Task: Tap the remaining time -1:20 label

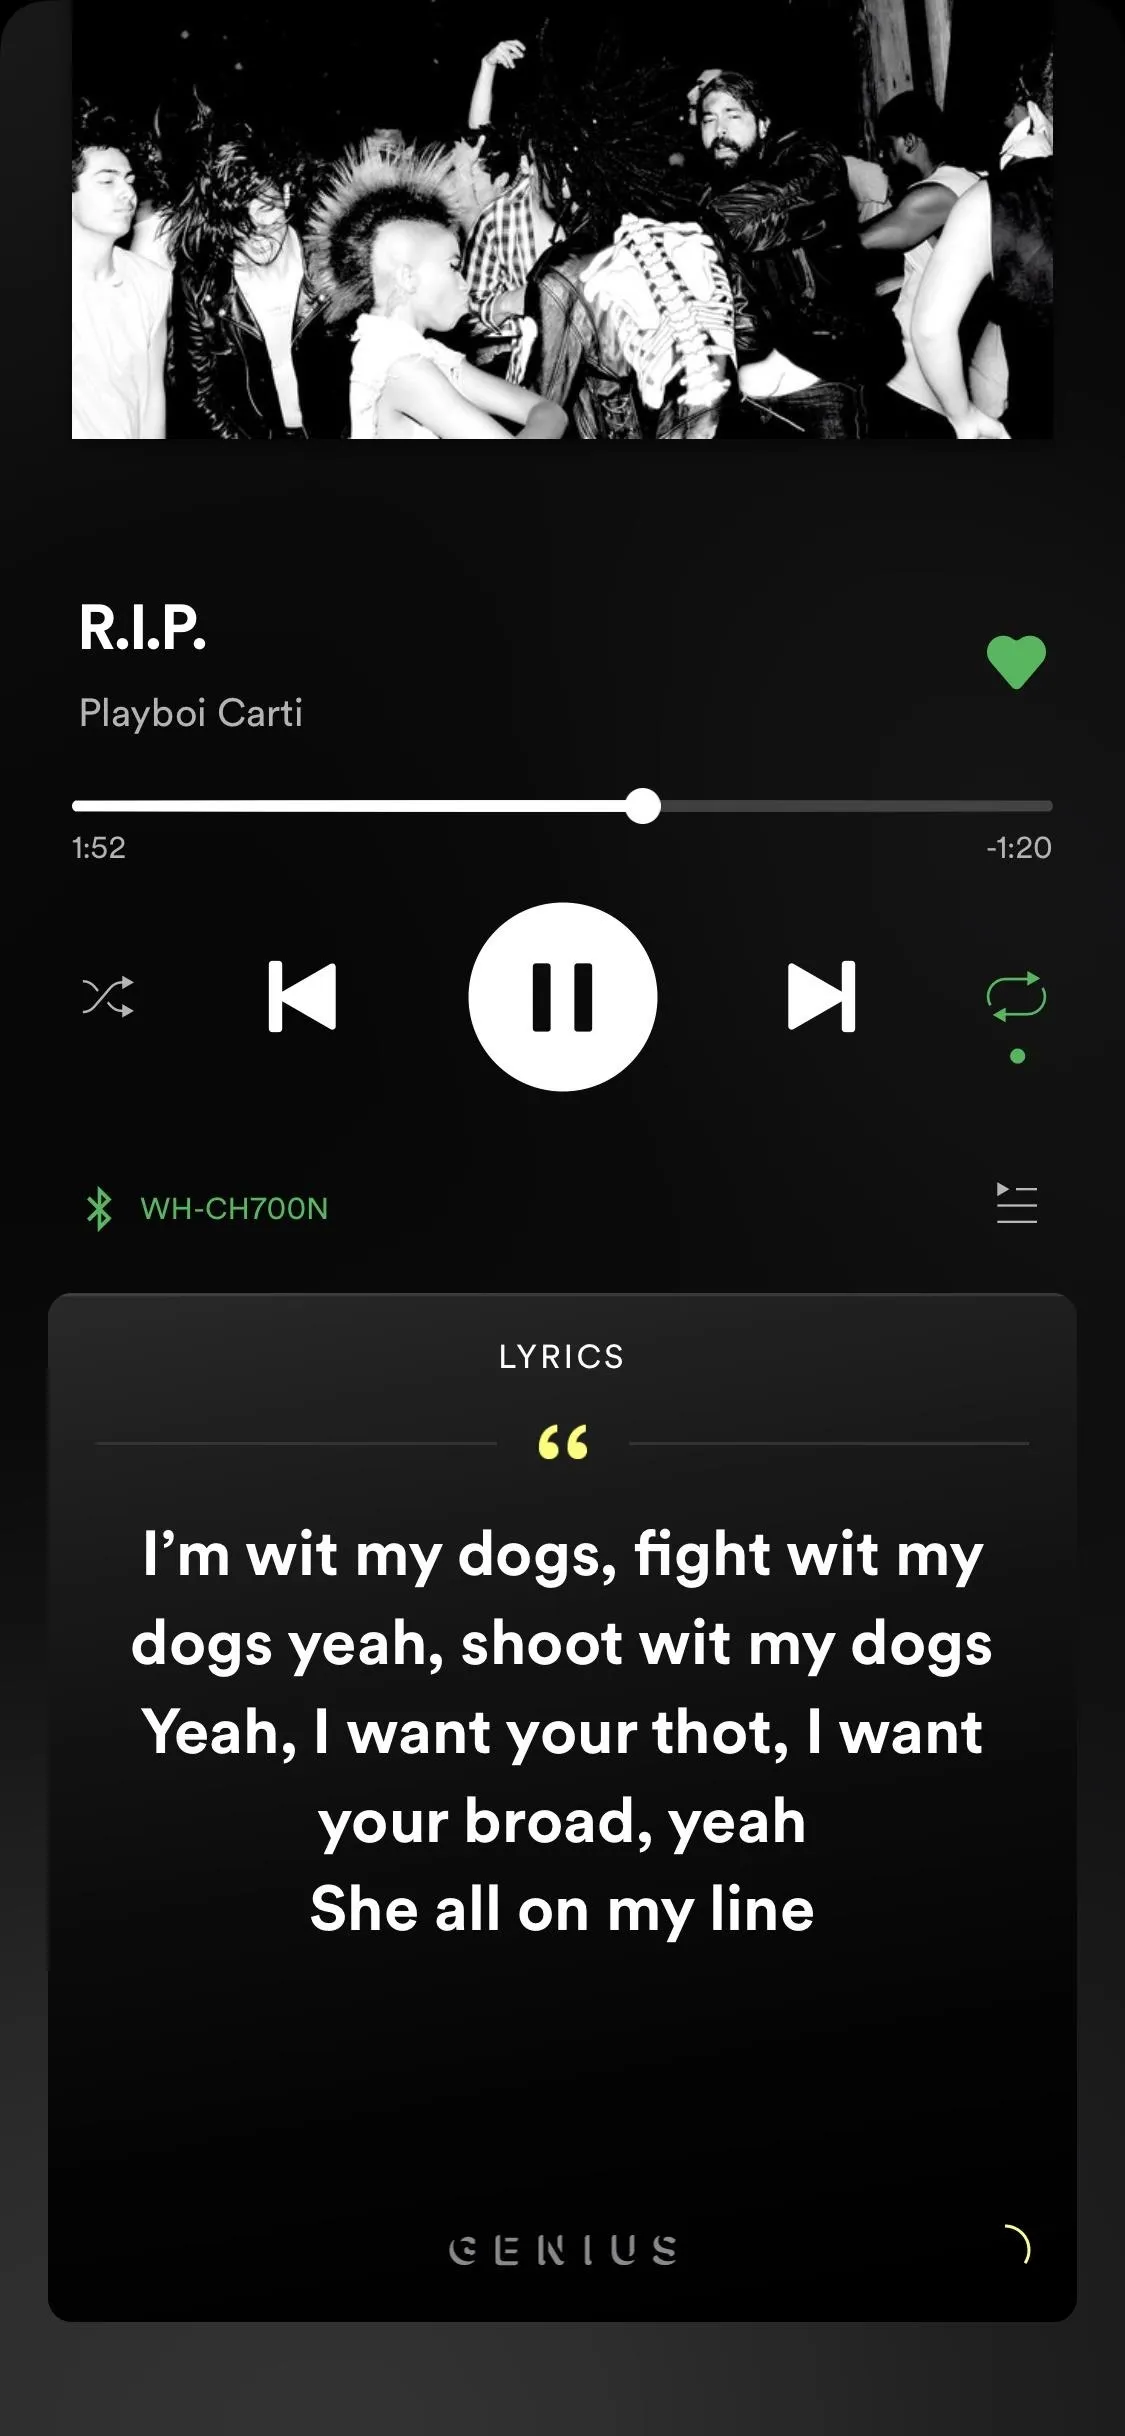Action: pos(1019,848)
